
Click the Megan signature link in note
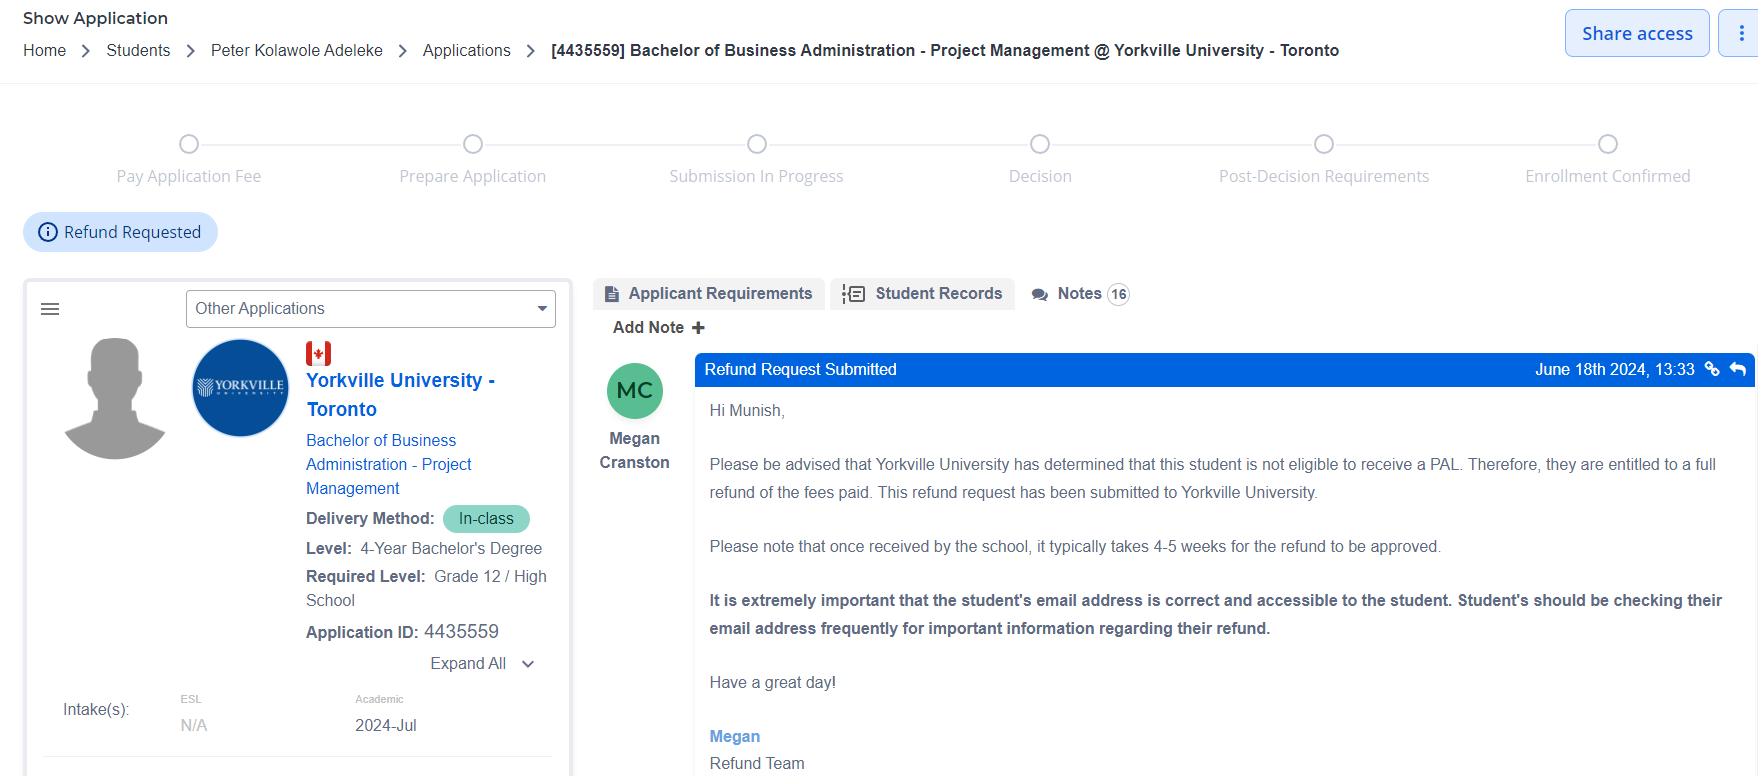coord(735,737)
